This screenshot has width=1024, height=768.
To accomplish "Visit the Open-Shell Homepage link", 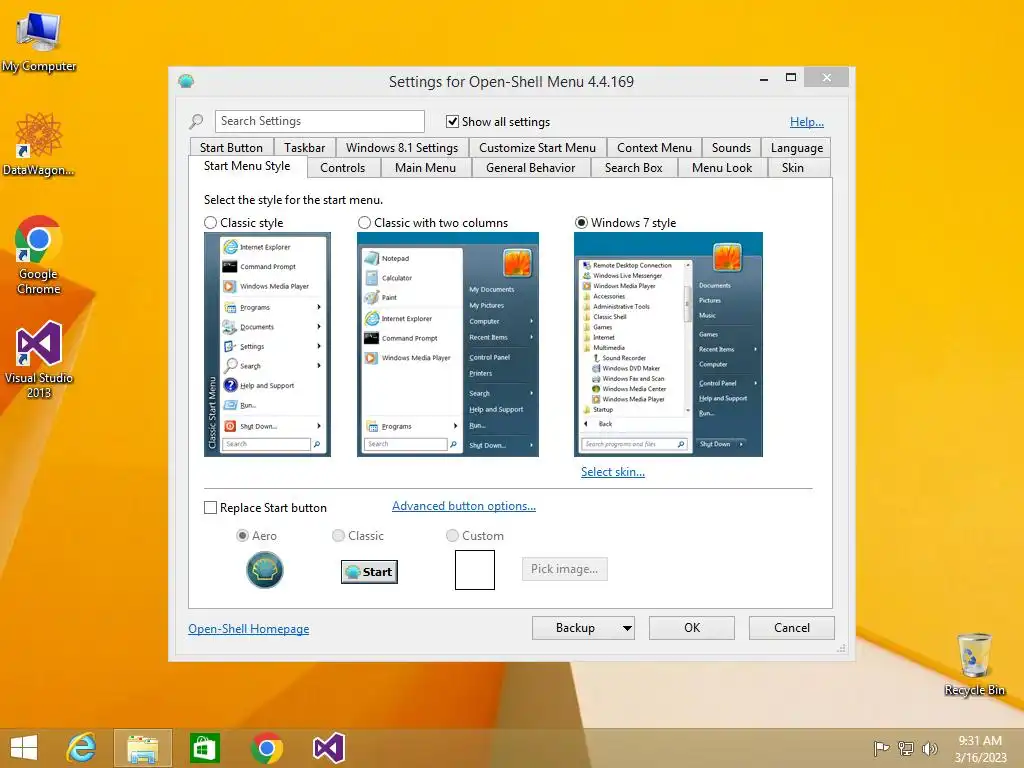I will [249, 629].
